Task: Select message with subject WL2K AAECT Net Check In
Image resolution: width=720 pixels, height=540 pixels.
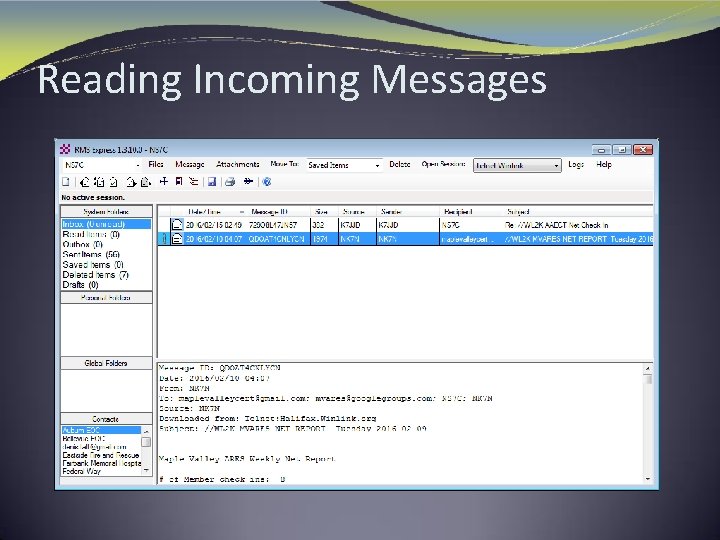Action: 405,225
